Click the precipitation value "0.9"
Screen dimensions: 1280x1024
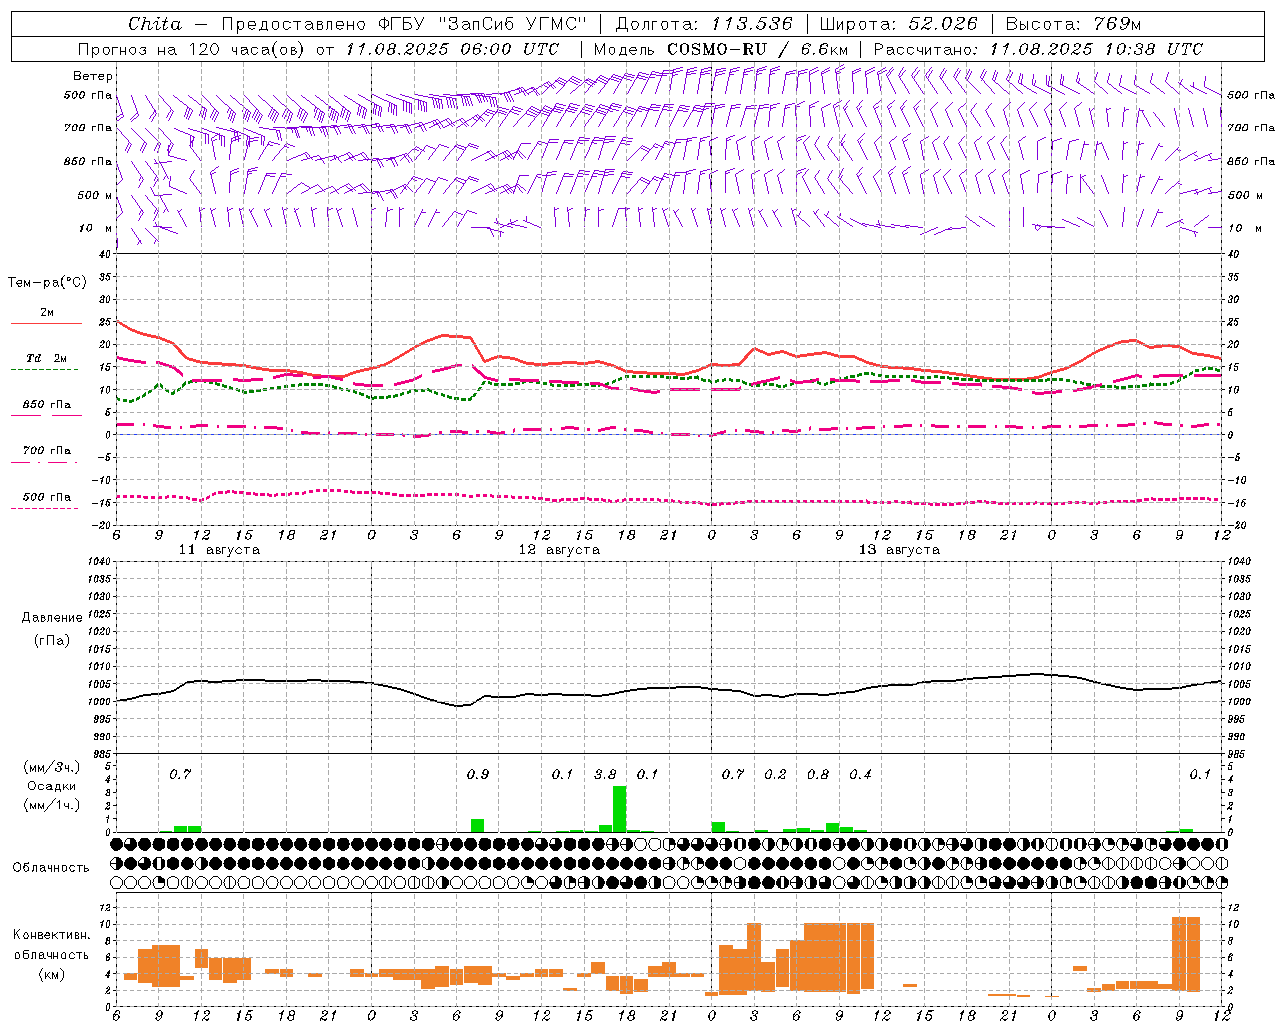click(x=478, y=774)
